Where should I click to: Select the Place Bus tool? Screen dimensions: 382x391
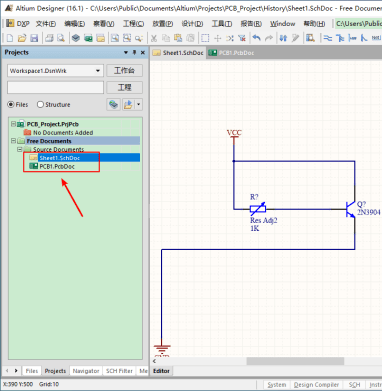pyautogui.click(x=340, y=38)
